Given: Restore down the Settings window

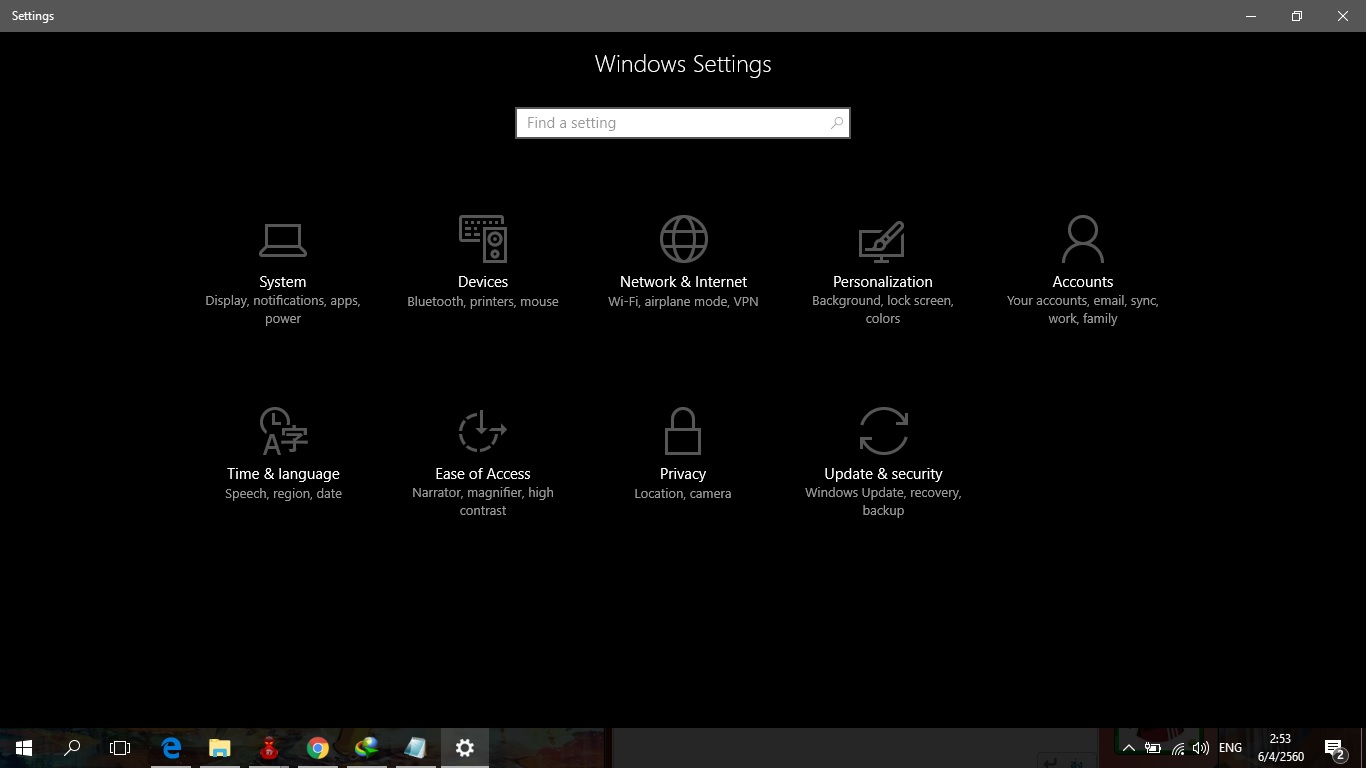Looking at the screenshot, I should click(1297, 16).
